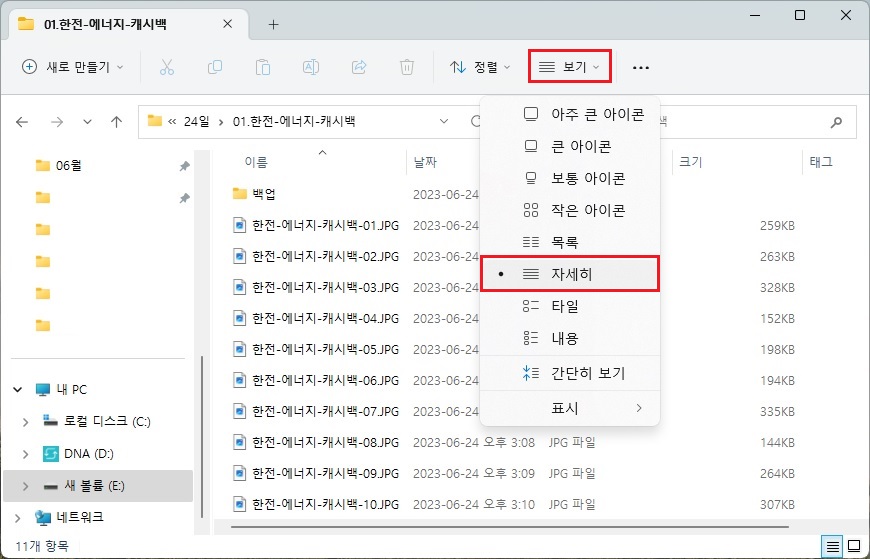Select file 한전-에너지-캐시백-05.JPG
870x559 pixels.
coord(325,350)
